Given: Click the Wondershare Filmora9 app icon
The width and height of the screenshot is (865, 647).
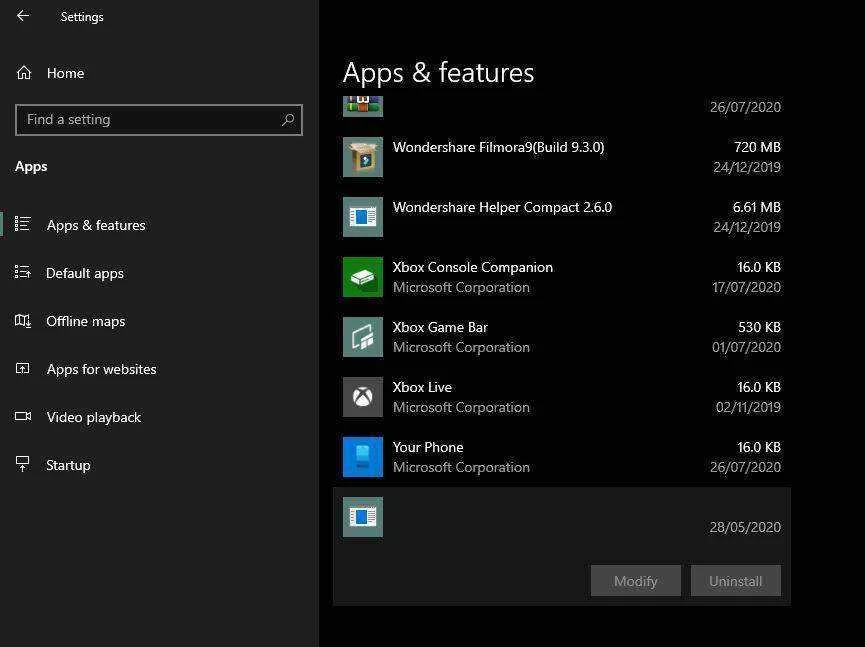Looking at the screenshot, I should [362, 157].
